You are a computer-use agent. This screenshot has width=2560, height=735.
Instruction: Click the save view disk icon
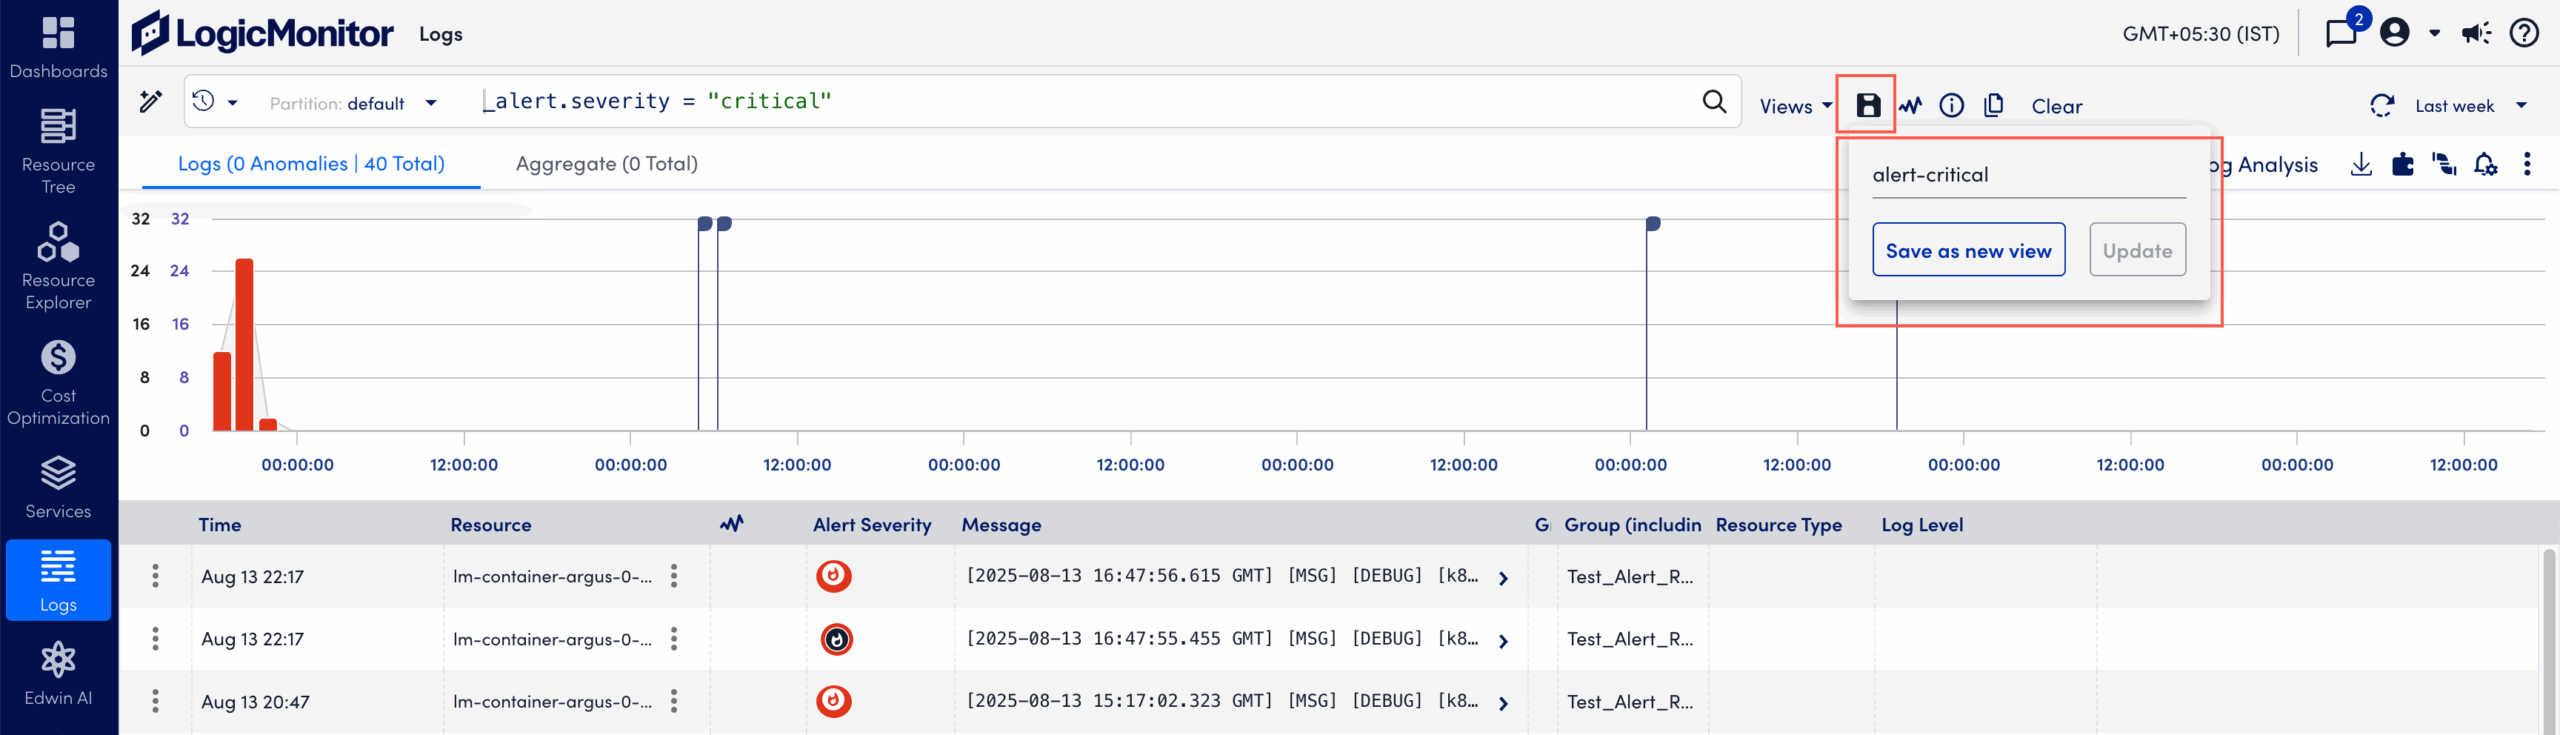[x=1868, y=105]
